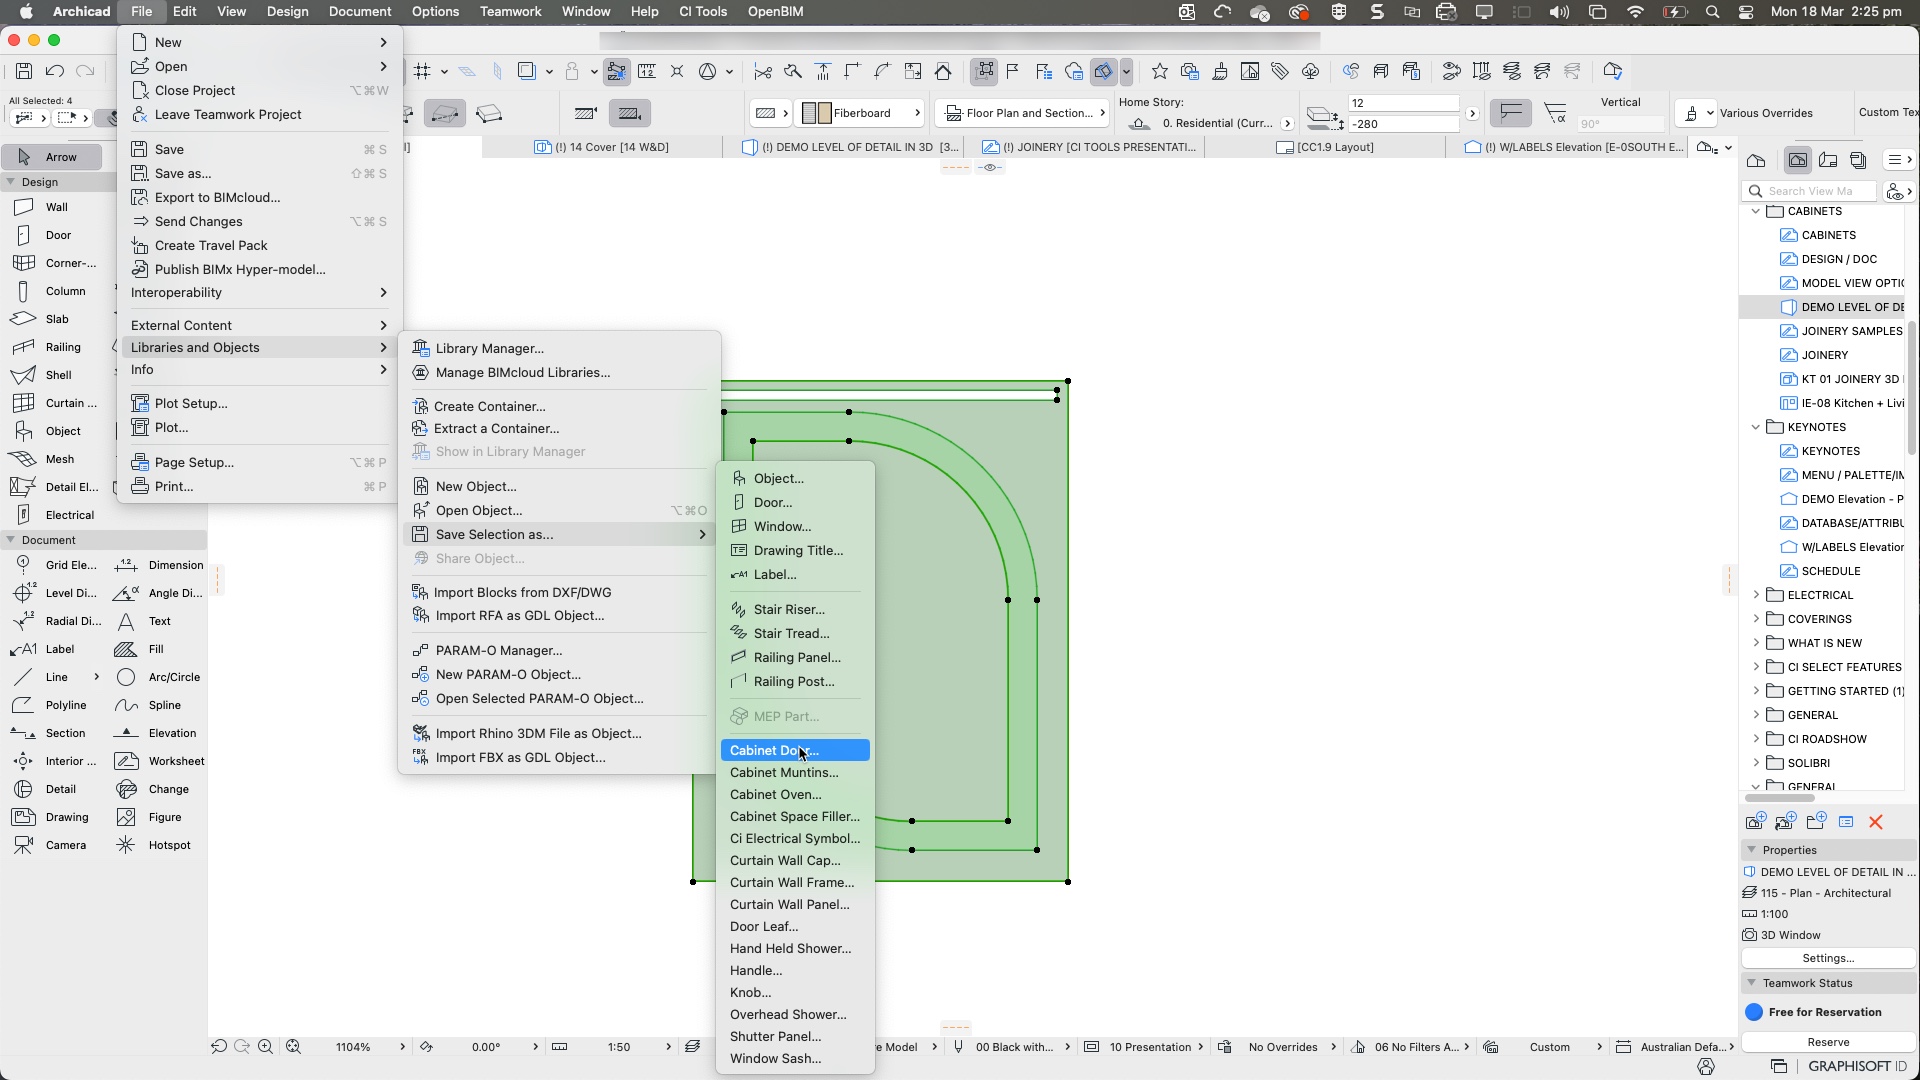Choose New Object... menu item
This screenshot has width=1920, height=1080.
[559, 486]
